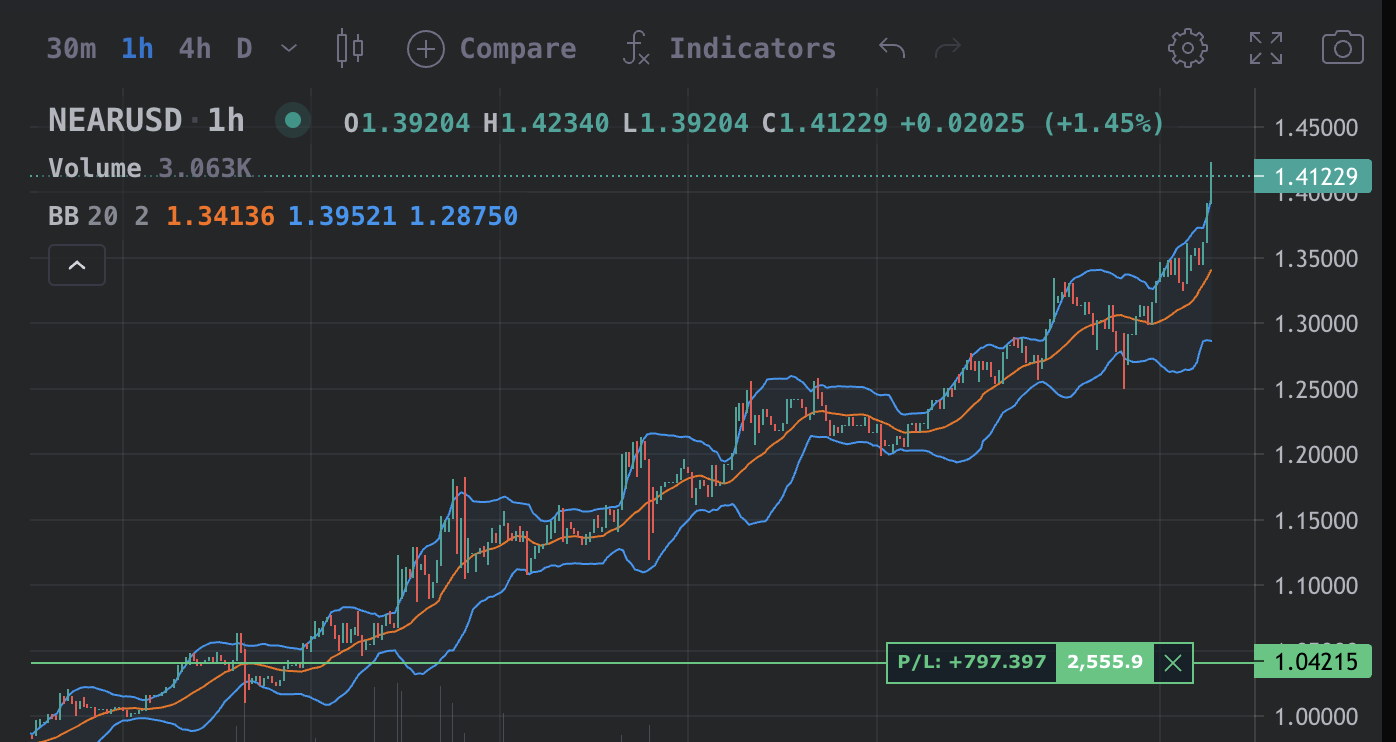Select the 1h timeframe
Viewport: 1396px width, 742px height.
(x=137, y=48)
